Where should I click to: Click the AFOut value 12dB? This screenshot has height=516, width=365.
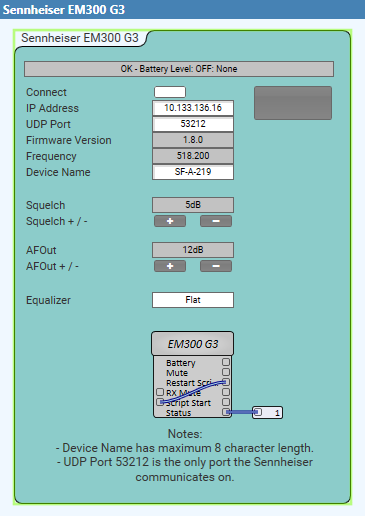pos(193,250)
